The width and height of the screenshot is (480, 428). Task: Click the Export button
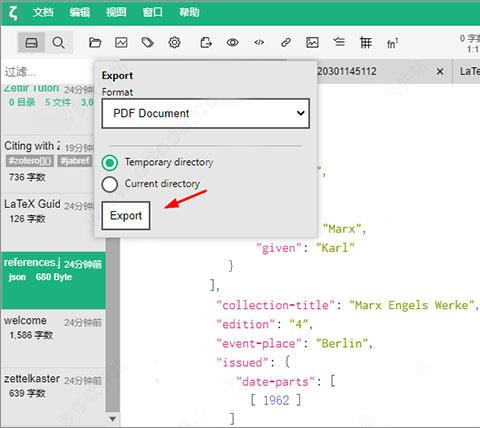(x=126, y=216)
